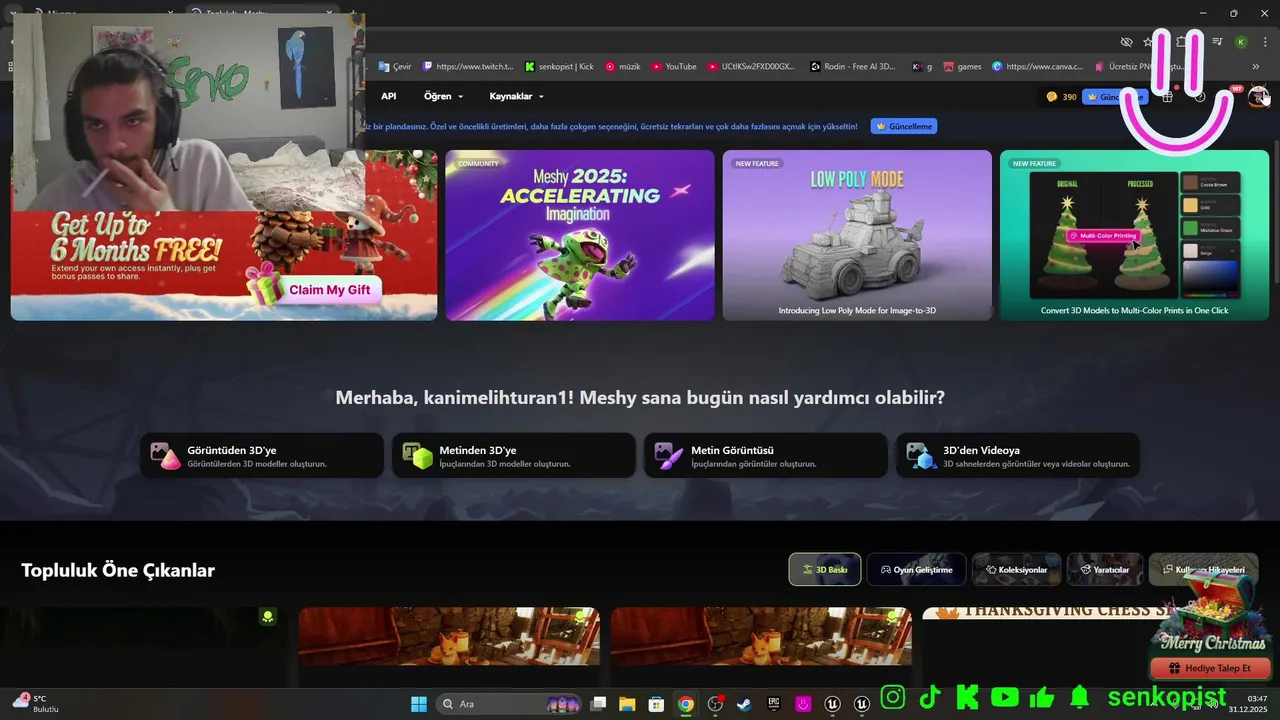Select the Koleksiyonlar filter tab
Image resolution: width=1280 pixels, height=720 pixels.
pyautogui.click(x=1016, y=569)
